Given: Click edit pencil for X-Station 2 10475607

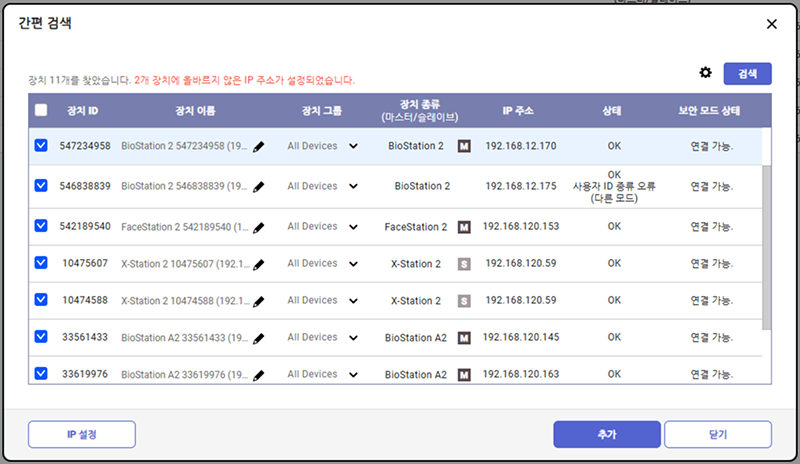Looking at the screenshot, I should tap(259, 265).
